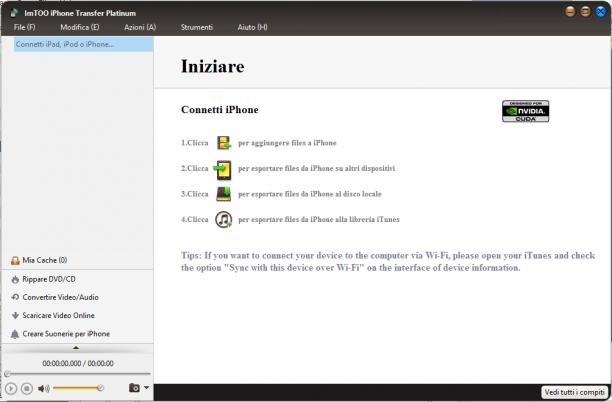Image resolution: width=612 pixels, height=402 pixels.
Task: Click the playback seek slider
Action: pyautogui.click(x=78, y=374)
